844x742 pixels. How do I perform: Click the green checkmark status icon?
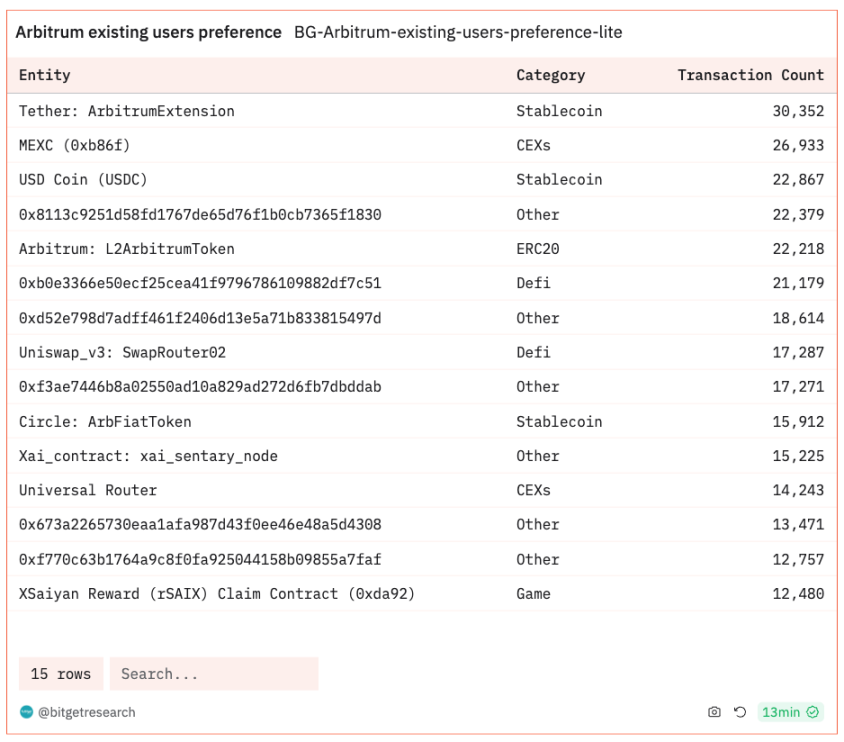point(814,712)
